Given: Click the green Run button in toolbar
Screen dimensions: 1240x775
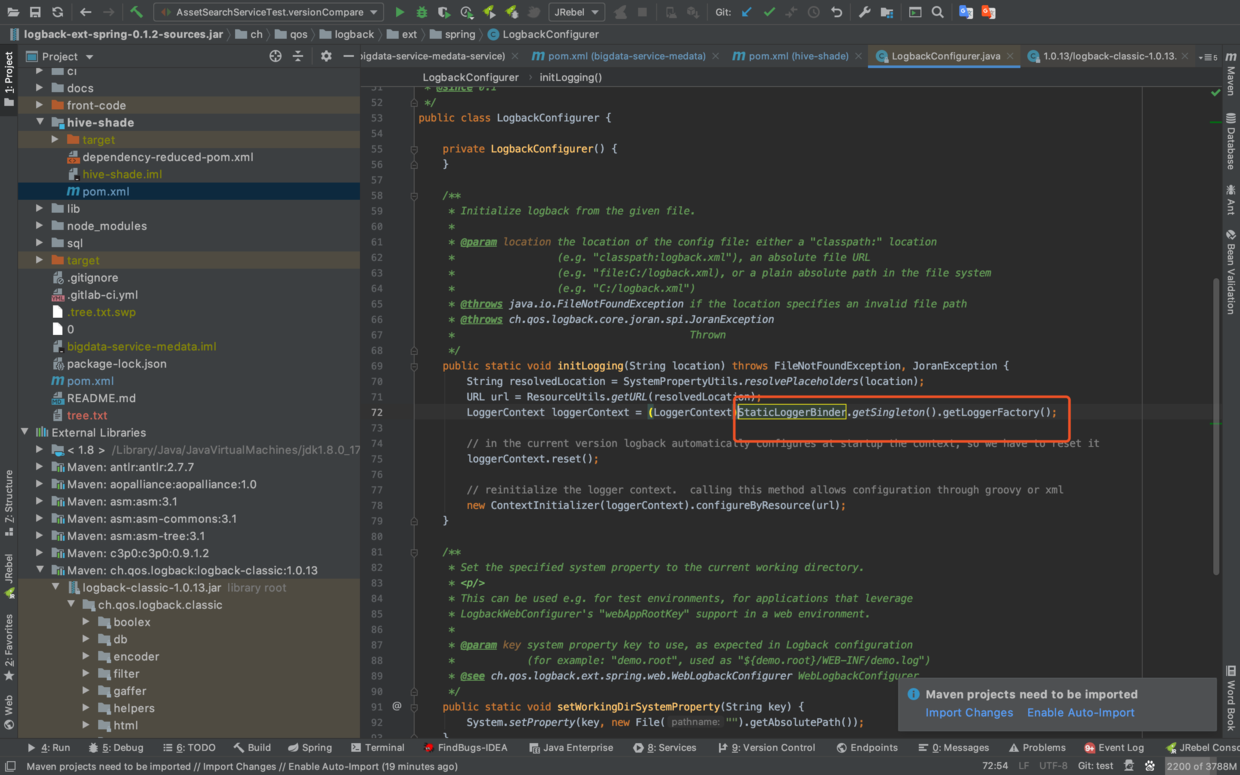Looking at the screenshot, I should (x=399, y=12).
